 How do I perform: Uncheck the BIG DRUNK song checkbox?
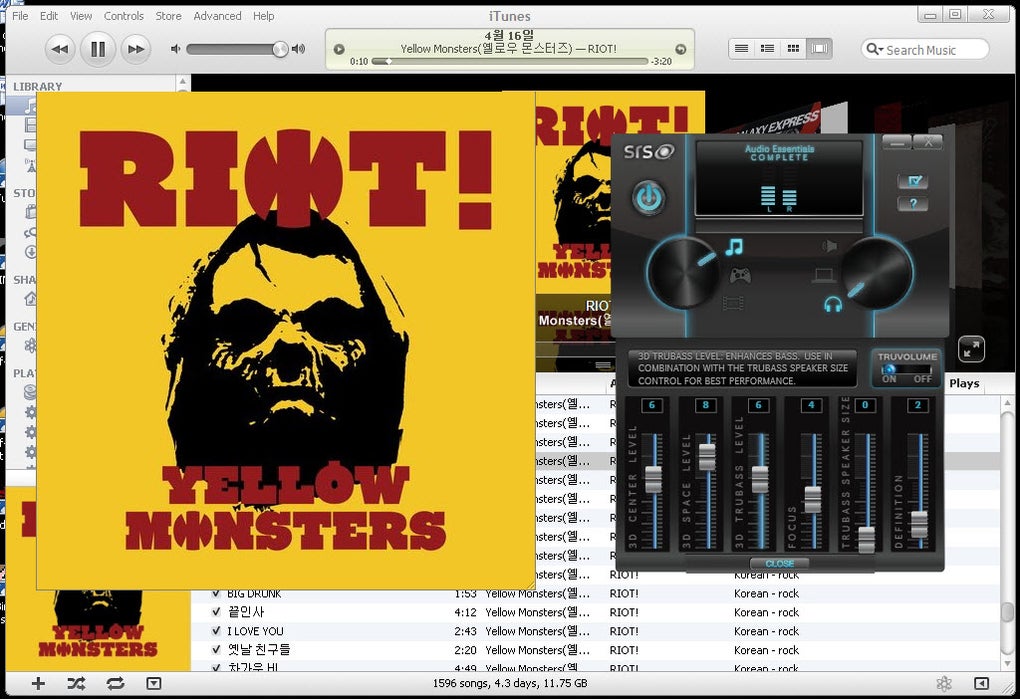(216, 593)
